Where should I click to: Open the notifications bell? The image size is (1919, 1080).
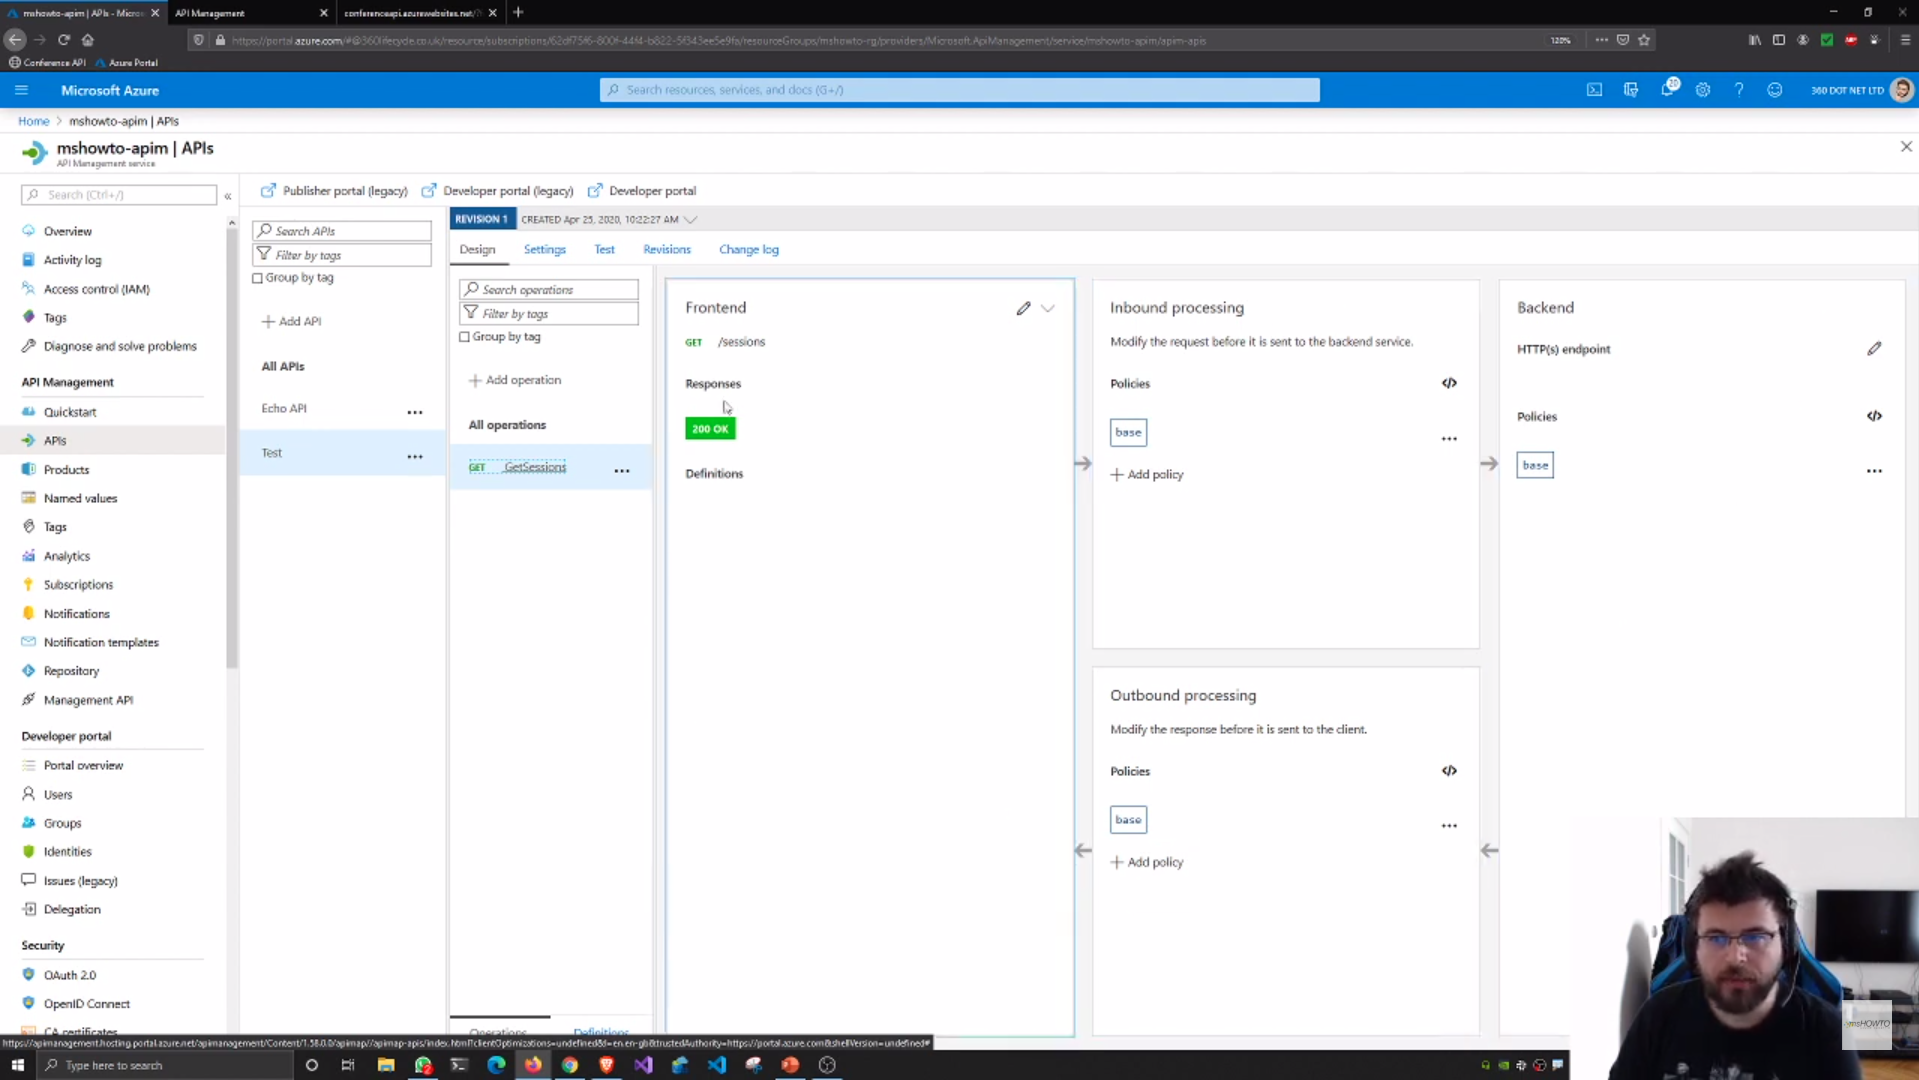click(x=1667, y=90)
